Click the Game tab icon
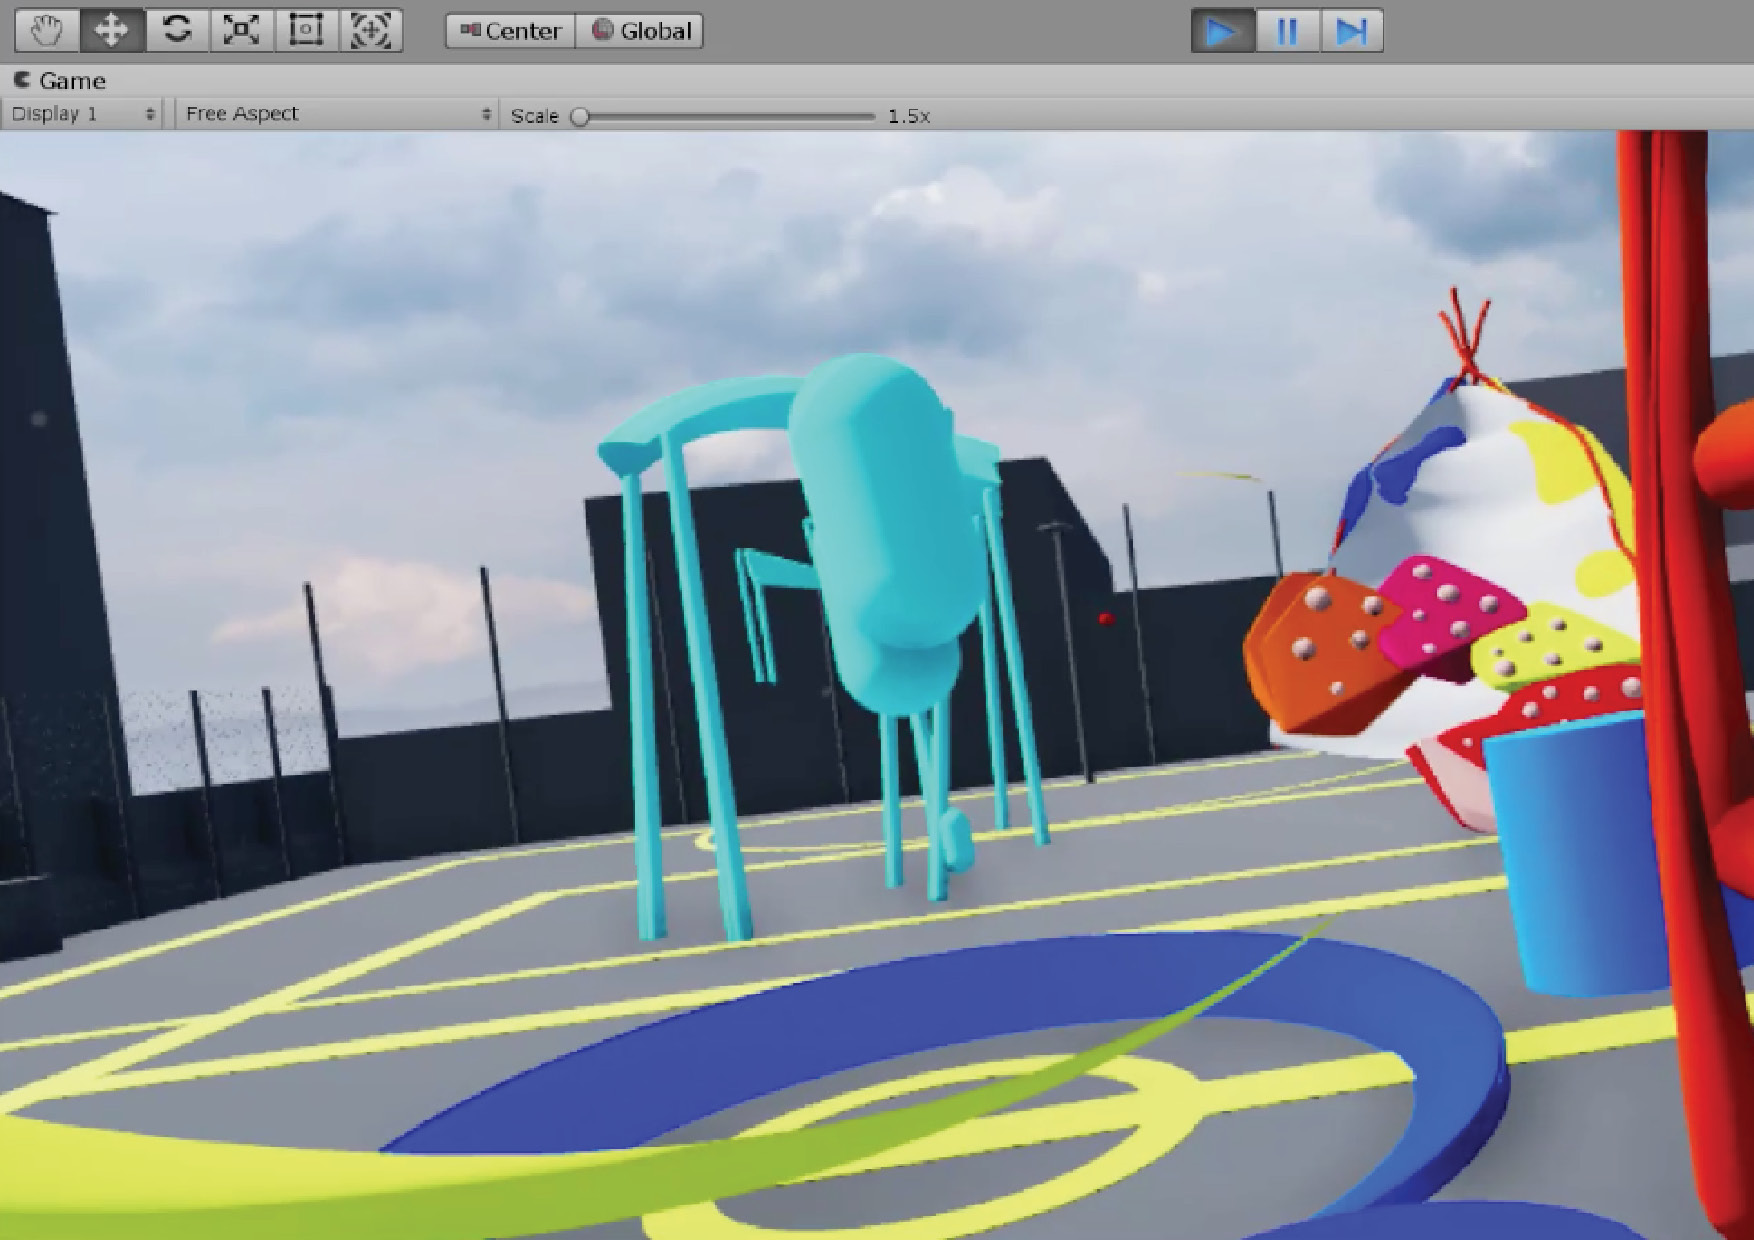 pyautogui.click(x=22, y=80)
